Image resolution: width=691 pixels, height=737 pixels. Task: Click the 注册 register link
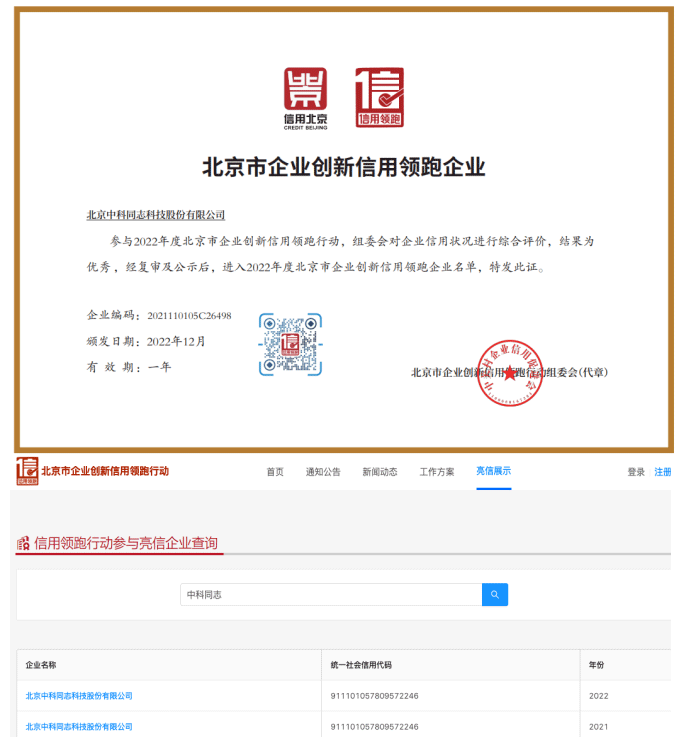[663, 472]
